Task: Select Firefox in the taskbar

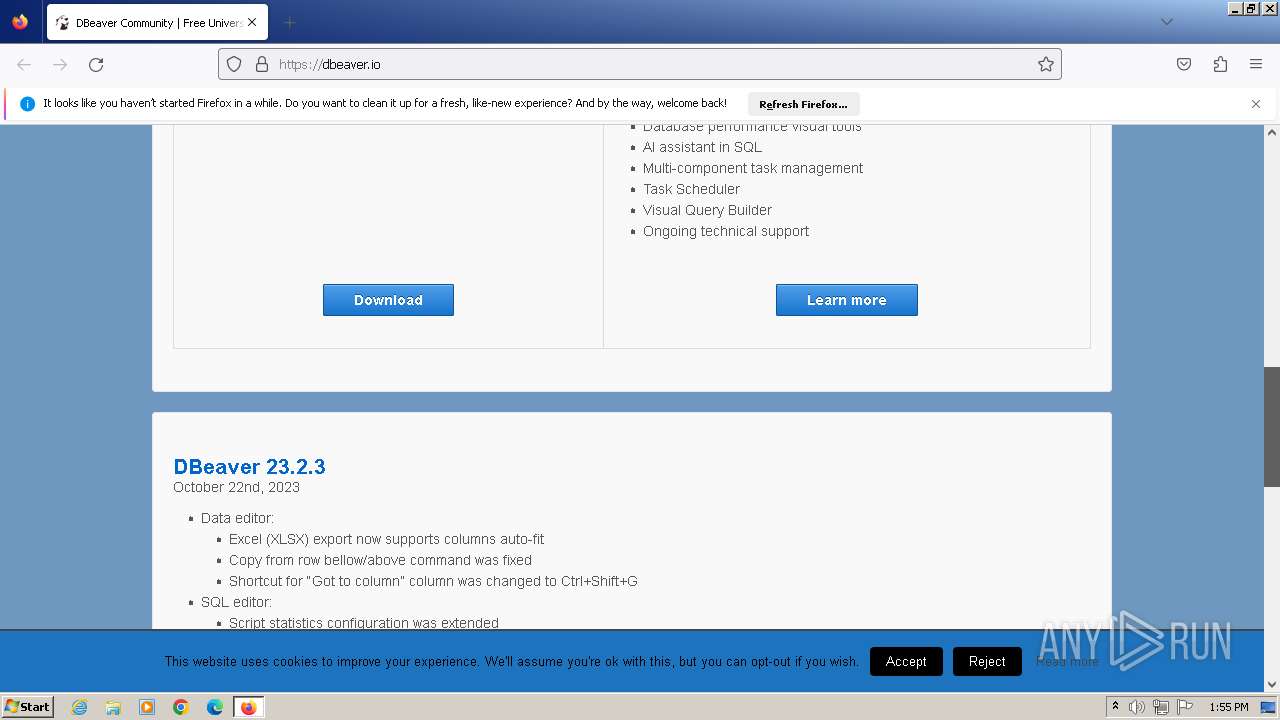Action: coord(248,707)
